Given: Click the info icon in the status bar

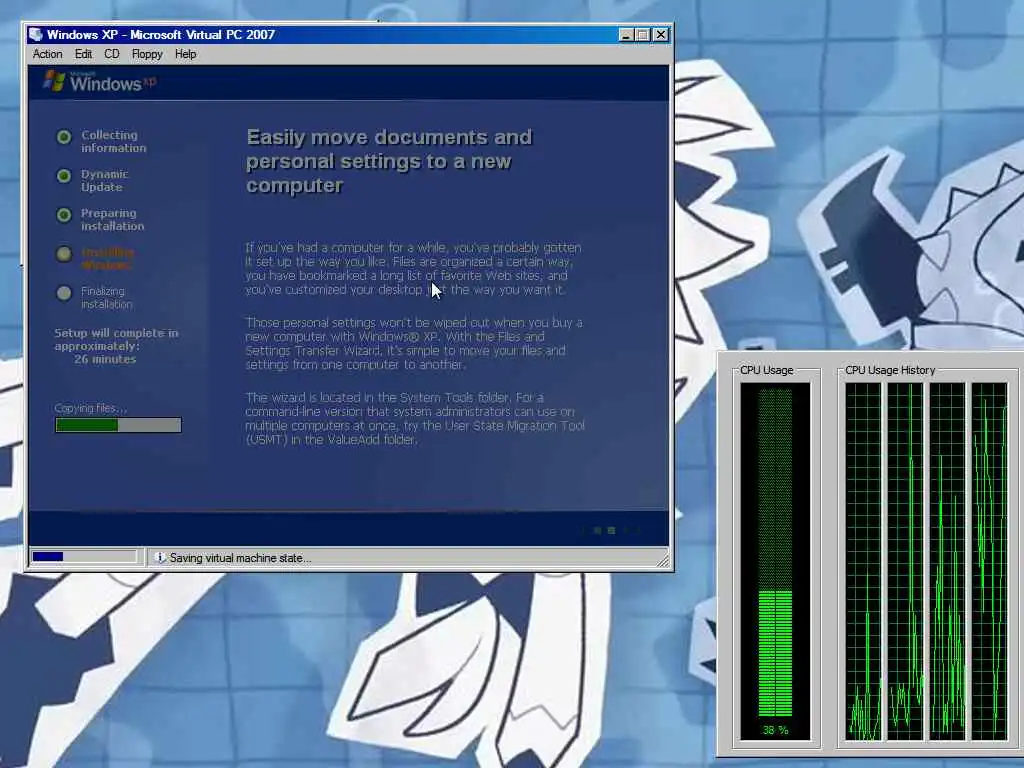Looking at the screenshot, I should pos(159,558).
